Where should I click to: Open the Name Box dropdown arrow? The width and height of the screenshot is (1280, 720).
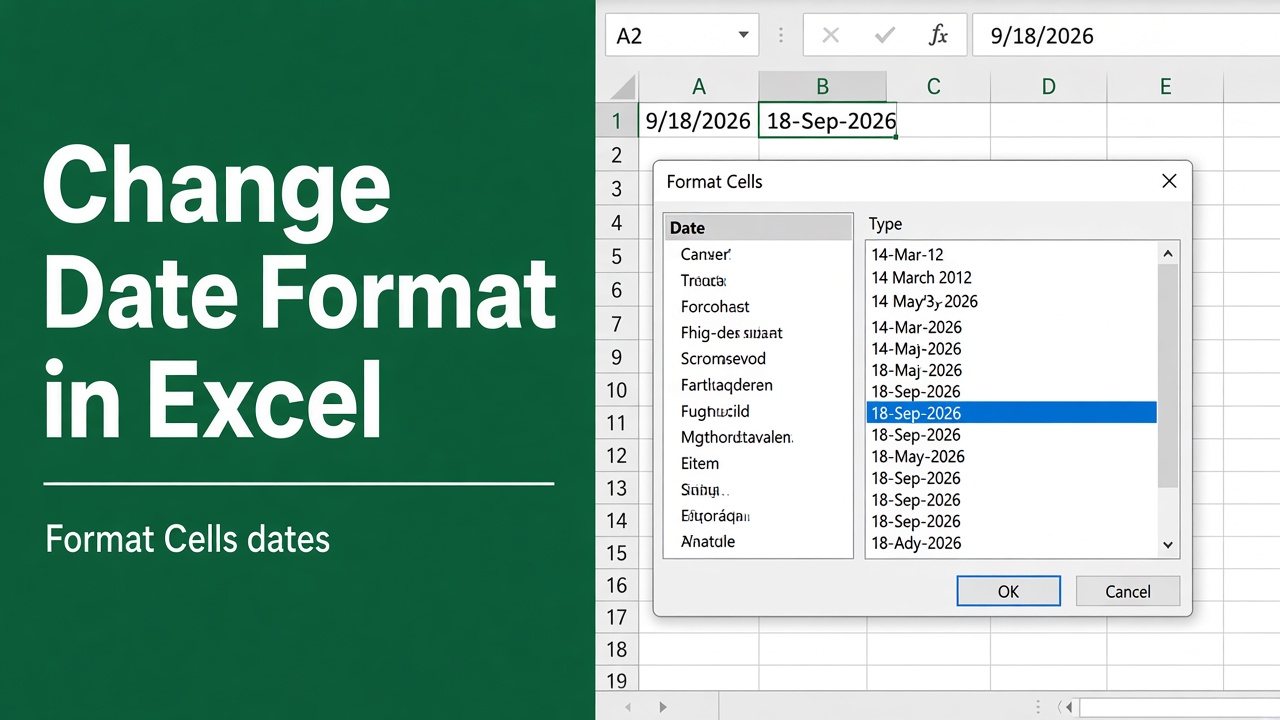[x=743, y=36]
